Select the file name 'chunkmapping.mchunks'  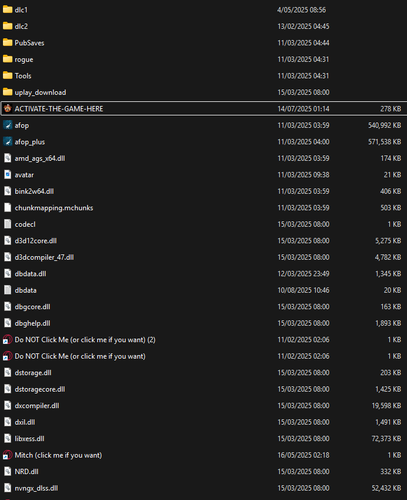(54, 208)
